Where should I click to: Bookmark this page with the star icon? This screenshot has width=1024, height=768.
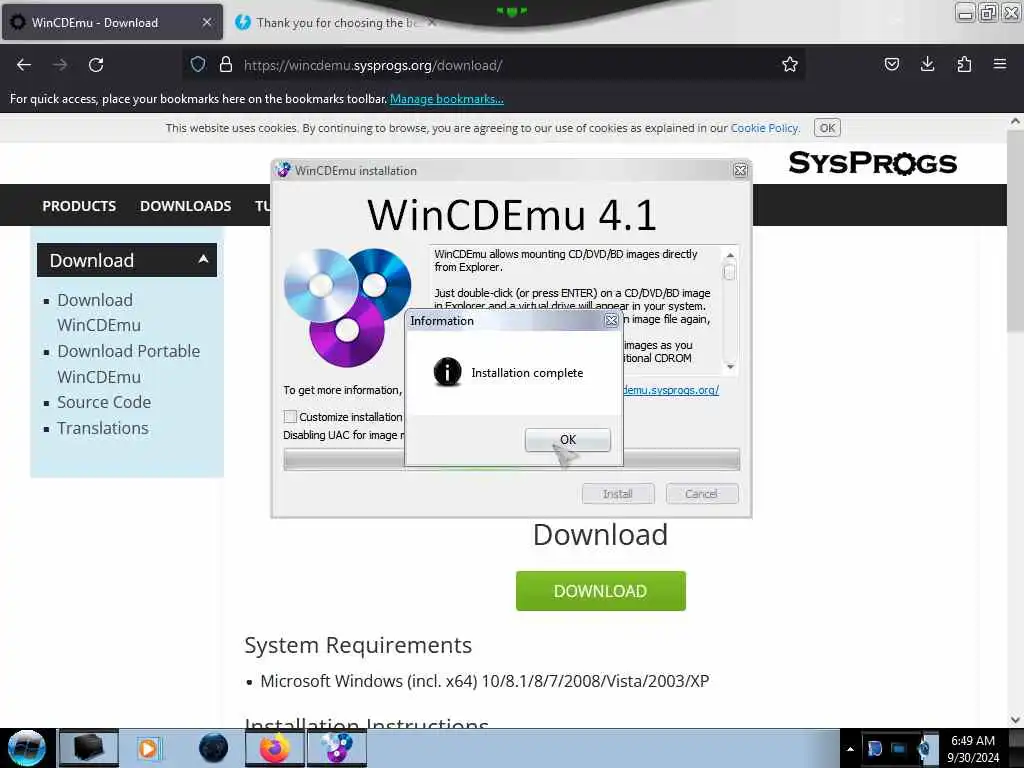(790, 65)
